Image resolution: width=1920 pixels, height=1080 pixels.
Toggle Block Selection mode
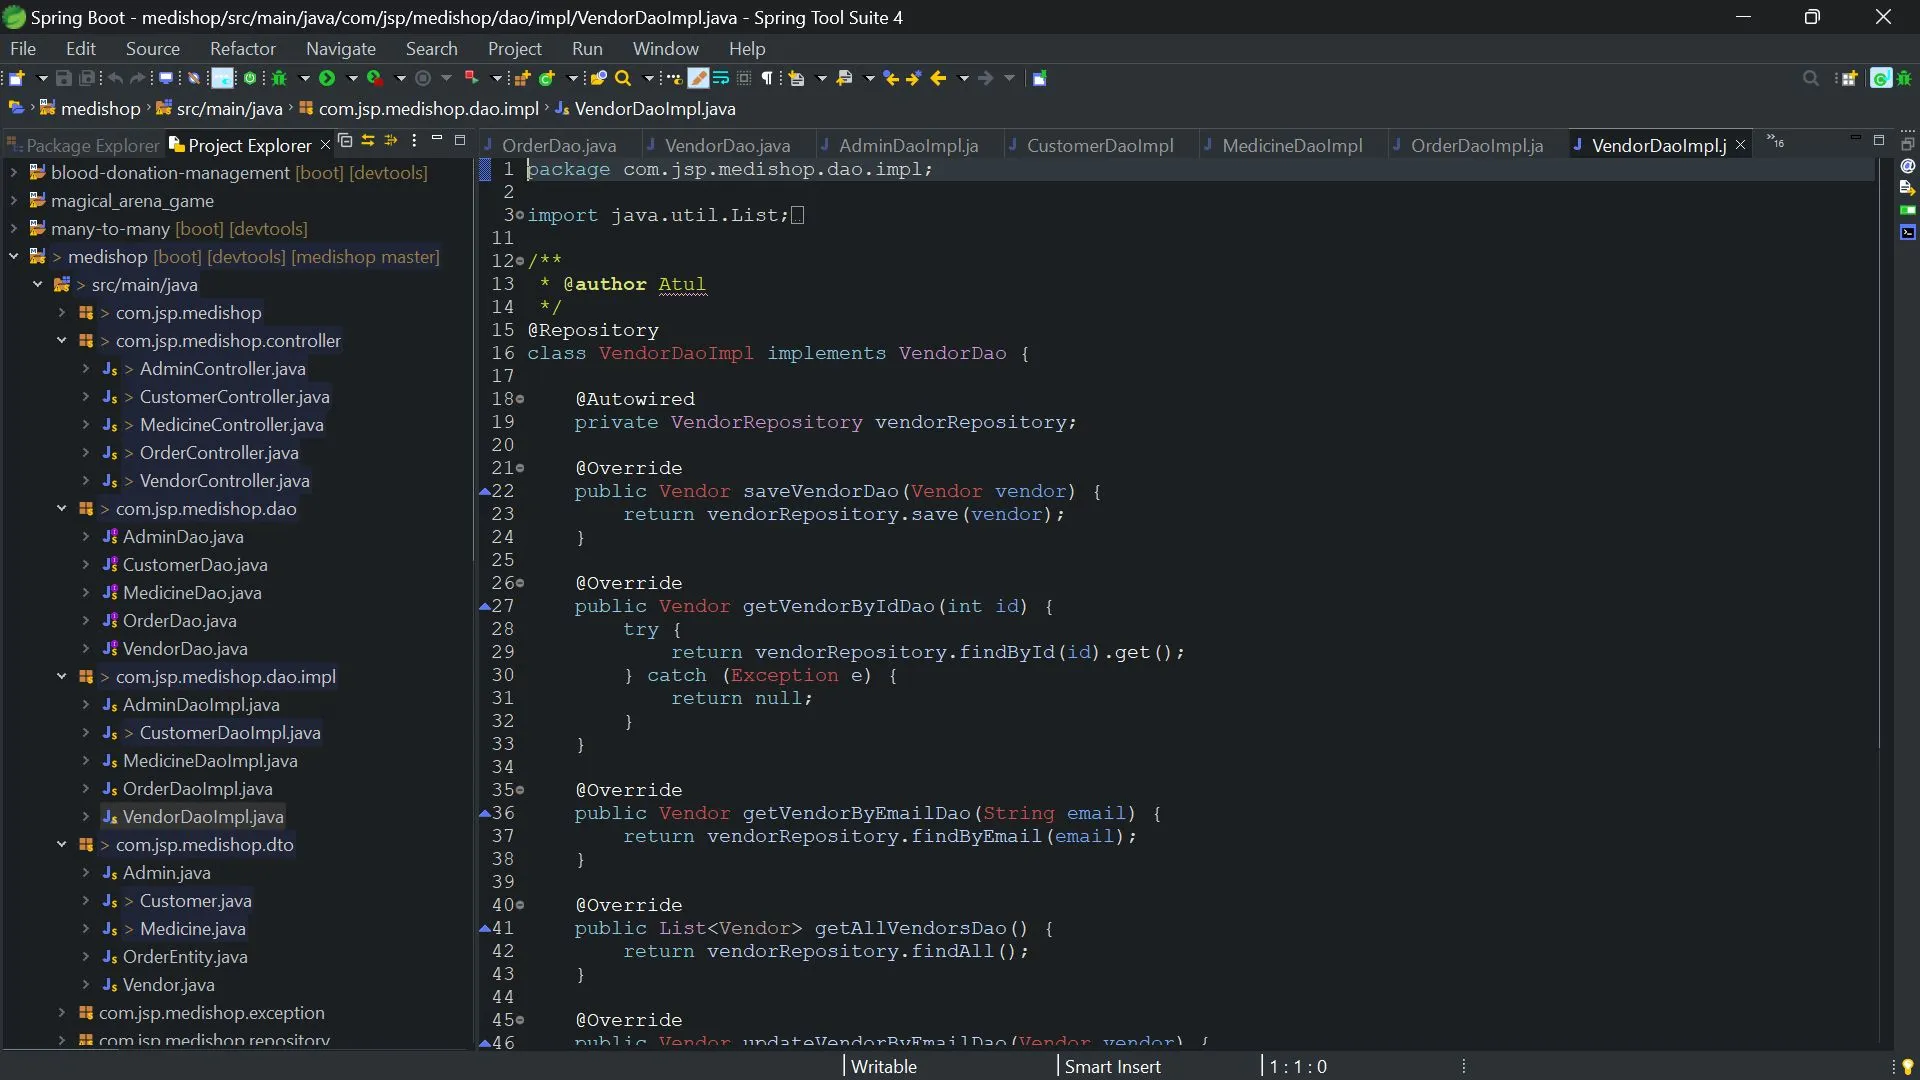coord(744,78)
